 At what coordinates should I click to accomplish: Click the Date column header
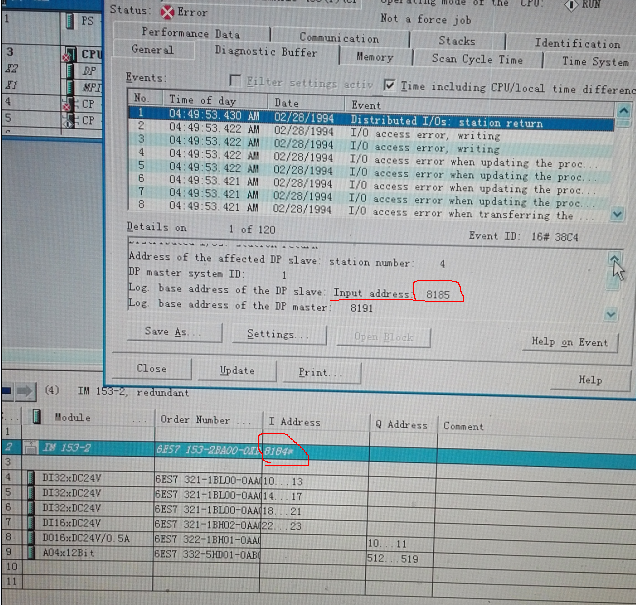(x=306, y=103)
